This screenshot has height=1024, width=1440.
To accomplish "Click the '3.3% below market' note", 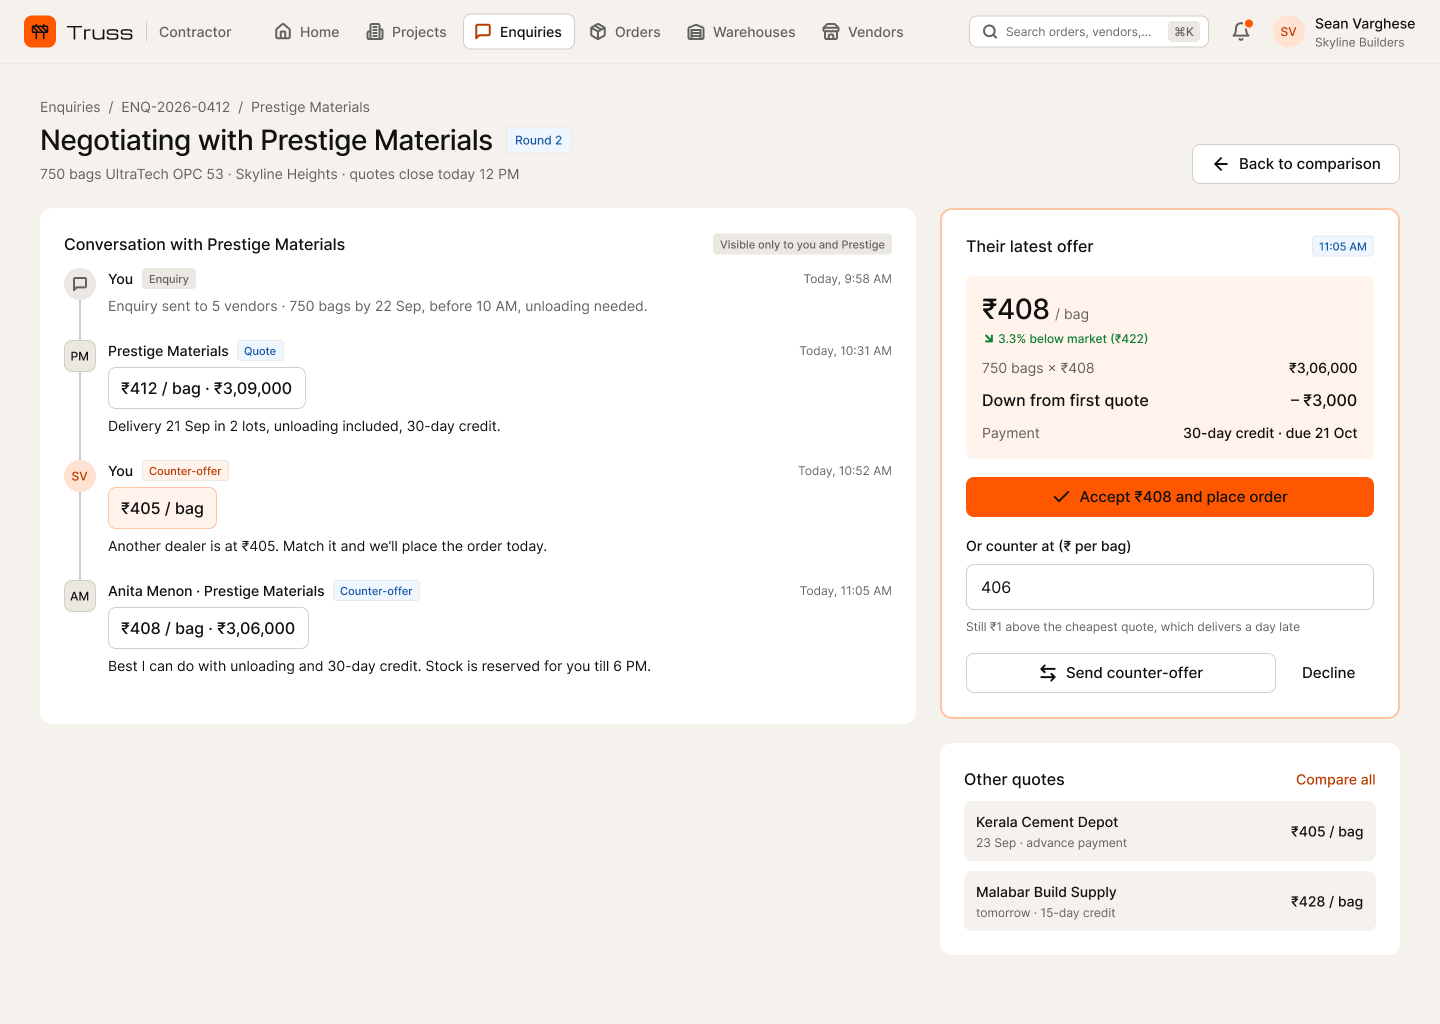I will (1066, 339).
